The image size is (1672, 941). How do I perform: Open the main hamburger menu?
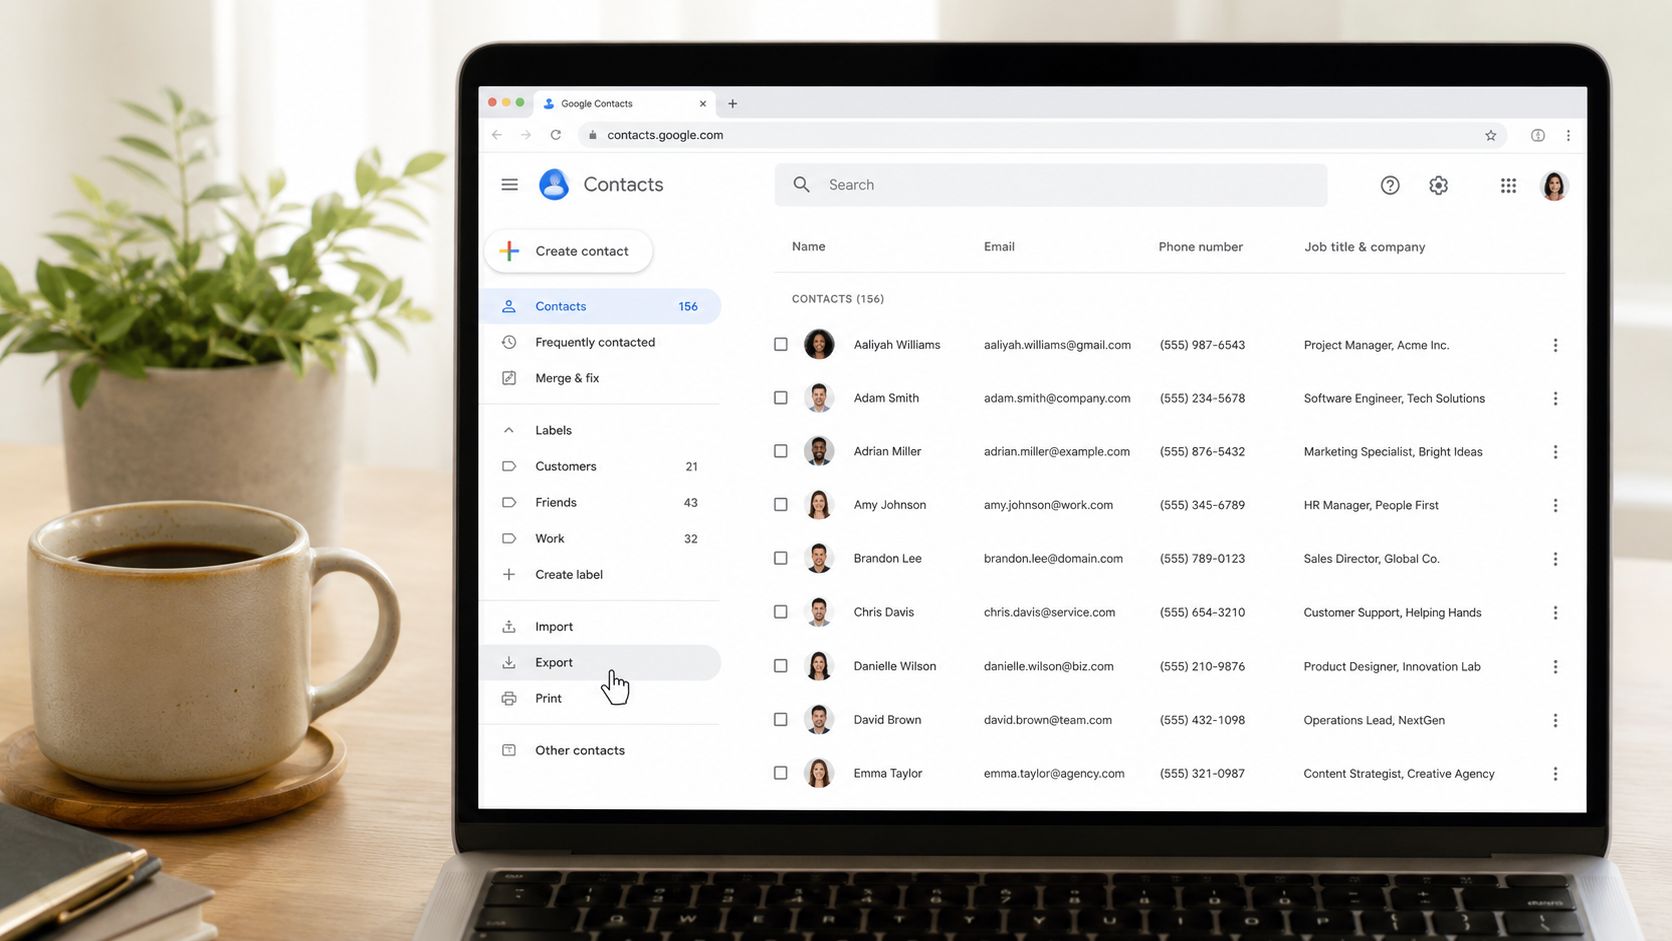509,184
